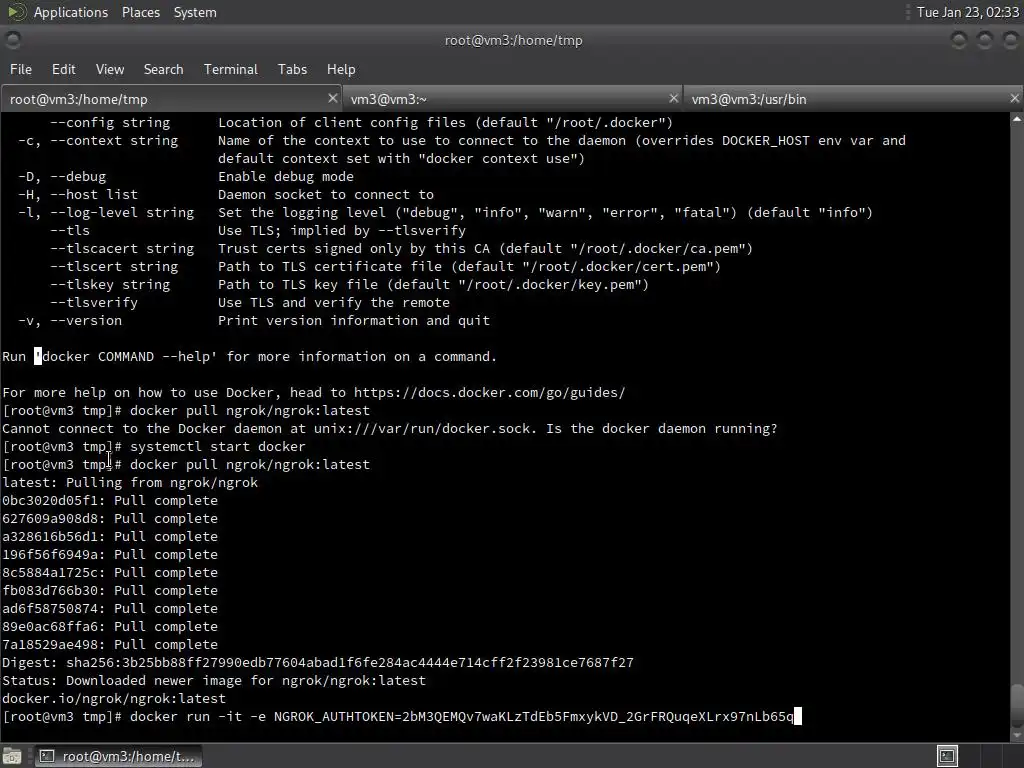The width and height of the screenshot is (1024, 768).
Task: Click the '-l, --log-level string' option text
Action: [106, 212]
